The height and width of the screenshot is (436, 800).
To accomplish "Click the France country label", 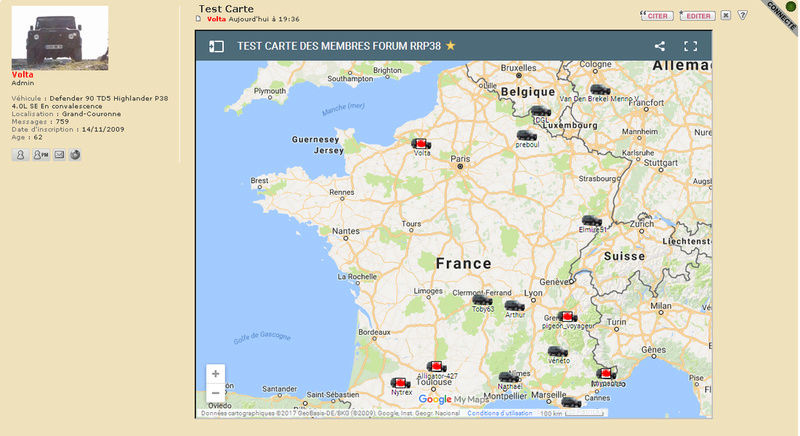I will [x=464, y=264].
